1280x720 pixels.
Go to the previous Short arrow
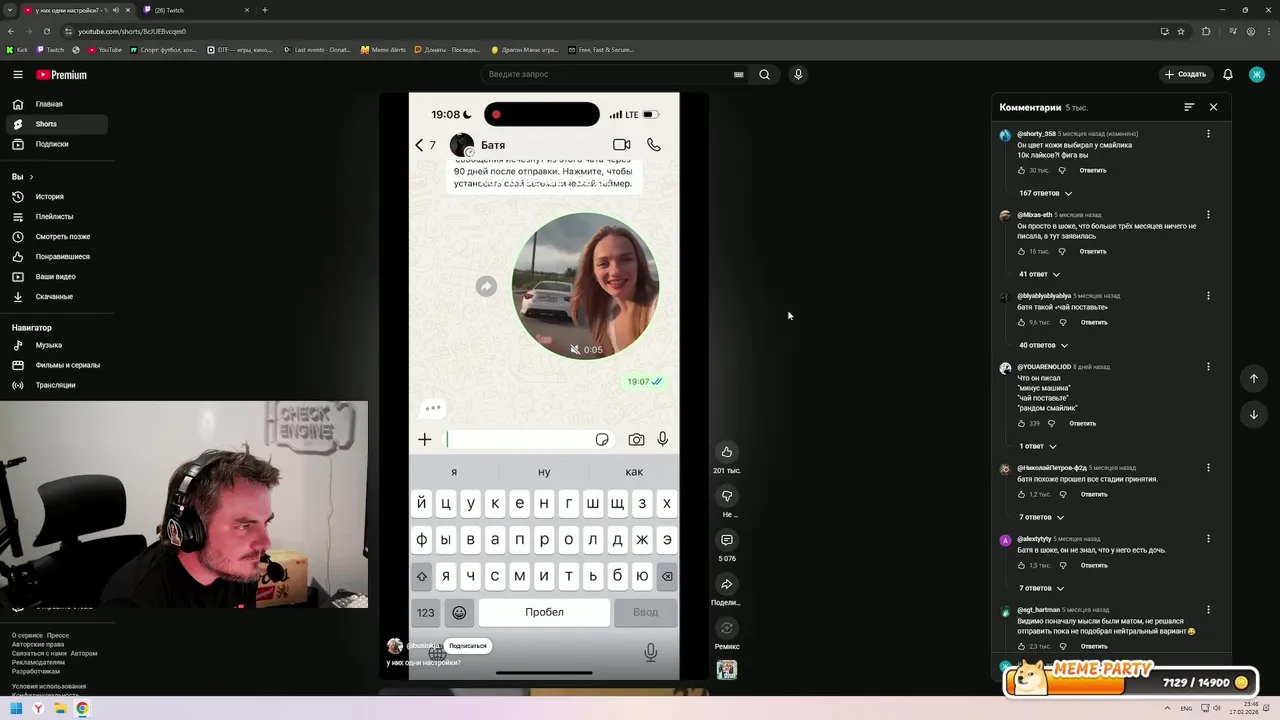[x=1254, y=378]
